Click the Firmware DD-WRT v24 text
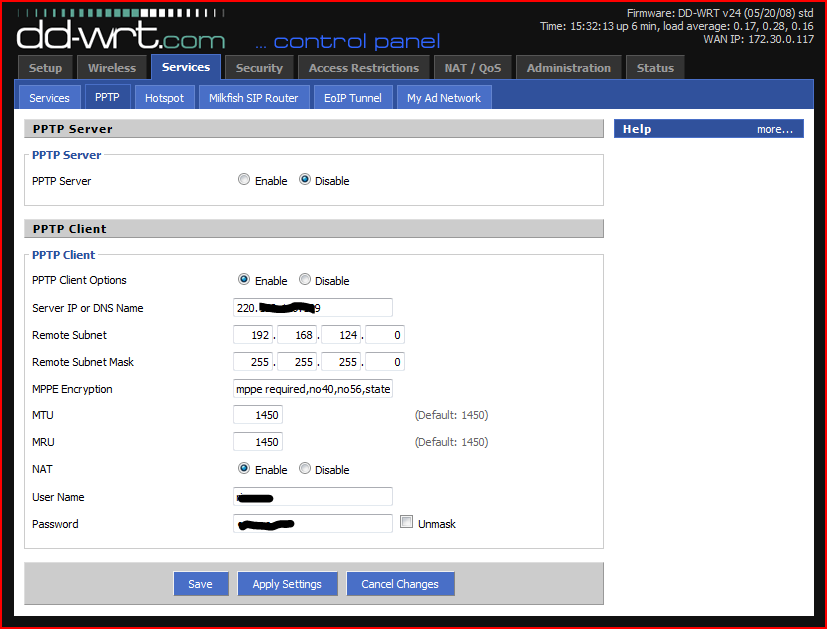827x629 pixels. 720,13
